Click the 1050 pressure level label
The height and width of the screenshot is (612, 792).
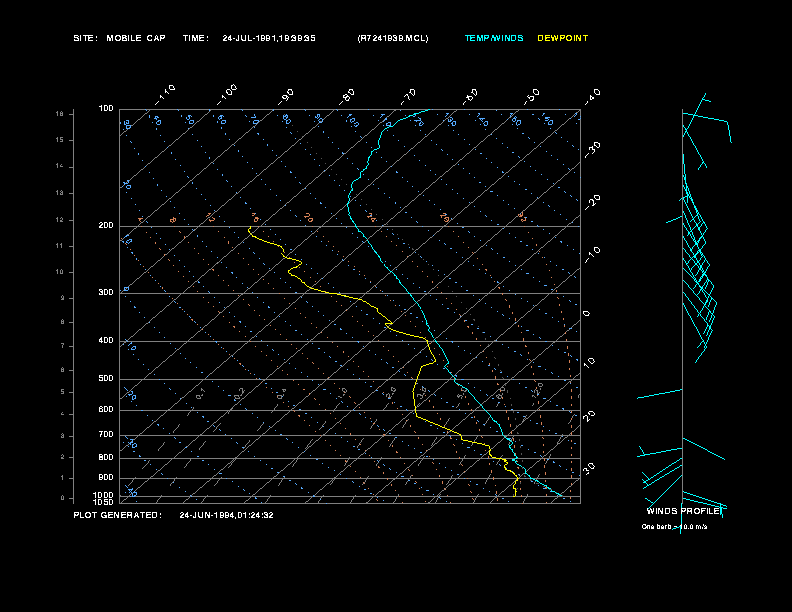coord(105,502)
